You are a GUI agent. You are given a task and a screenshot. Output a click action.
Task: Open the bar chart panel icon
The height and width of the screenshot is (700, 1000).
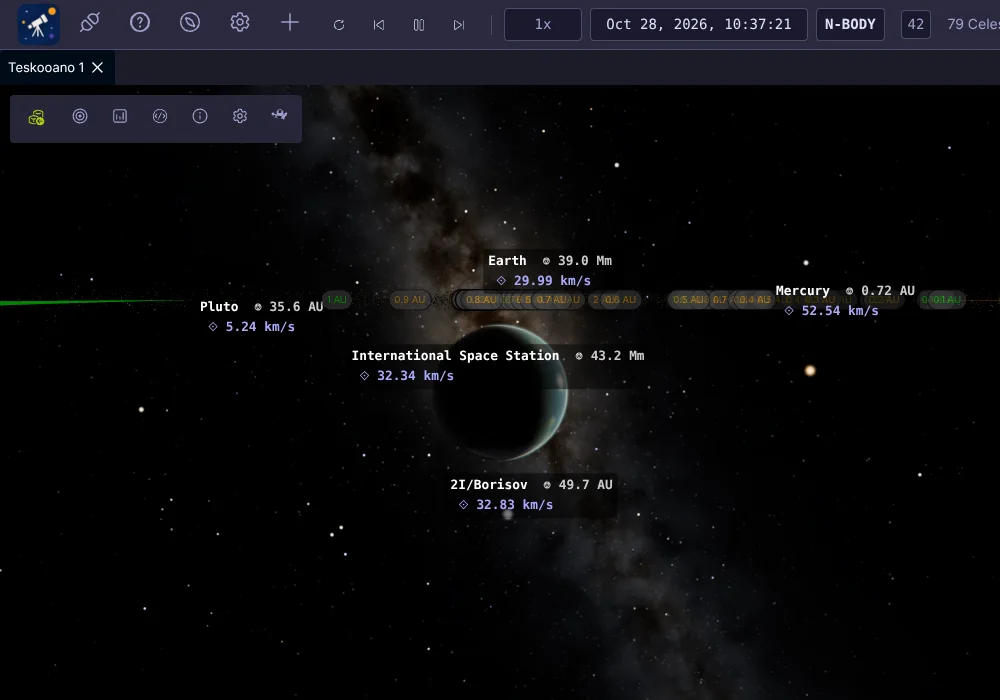pyautogui.click(x=120, y=116)
